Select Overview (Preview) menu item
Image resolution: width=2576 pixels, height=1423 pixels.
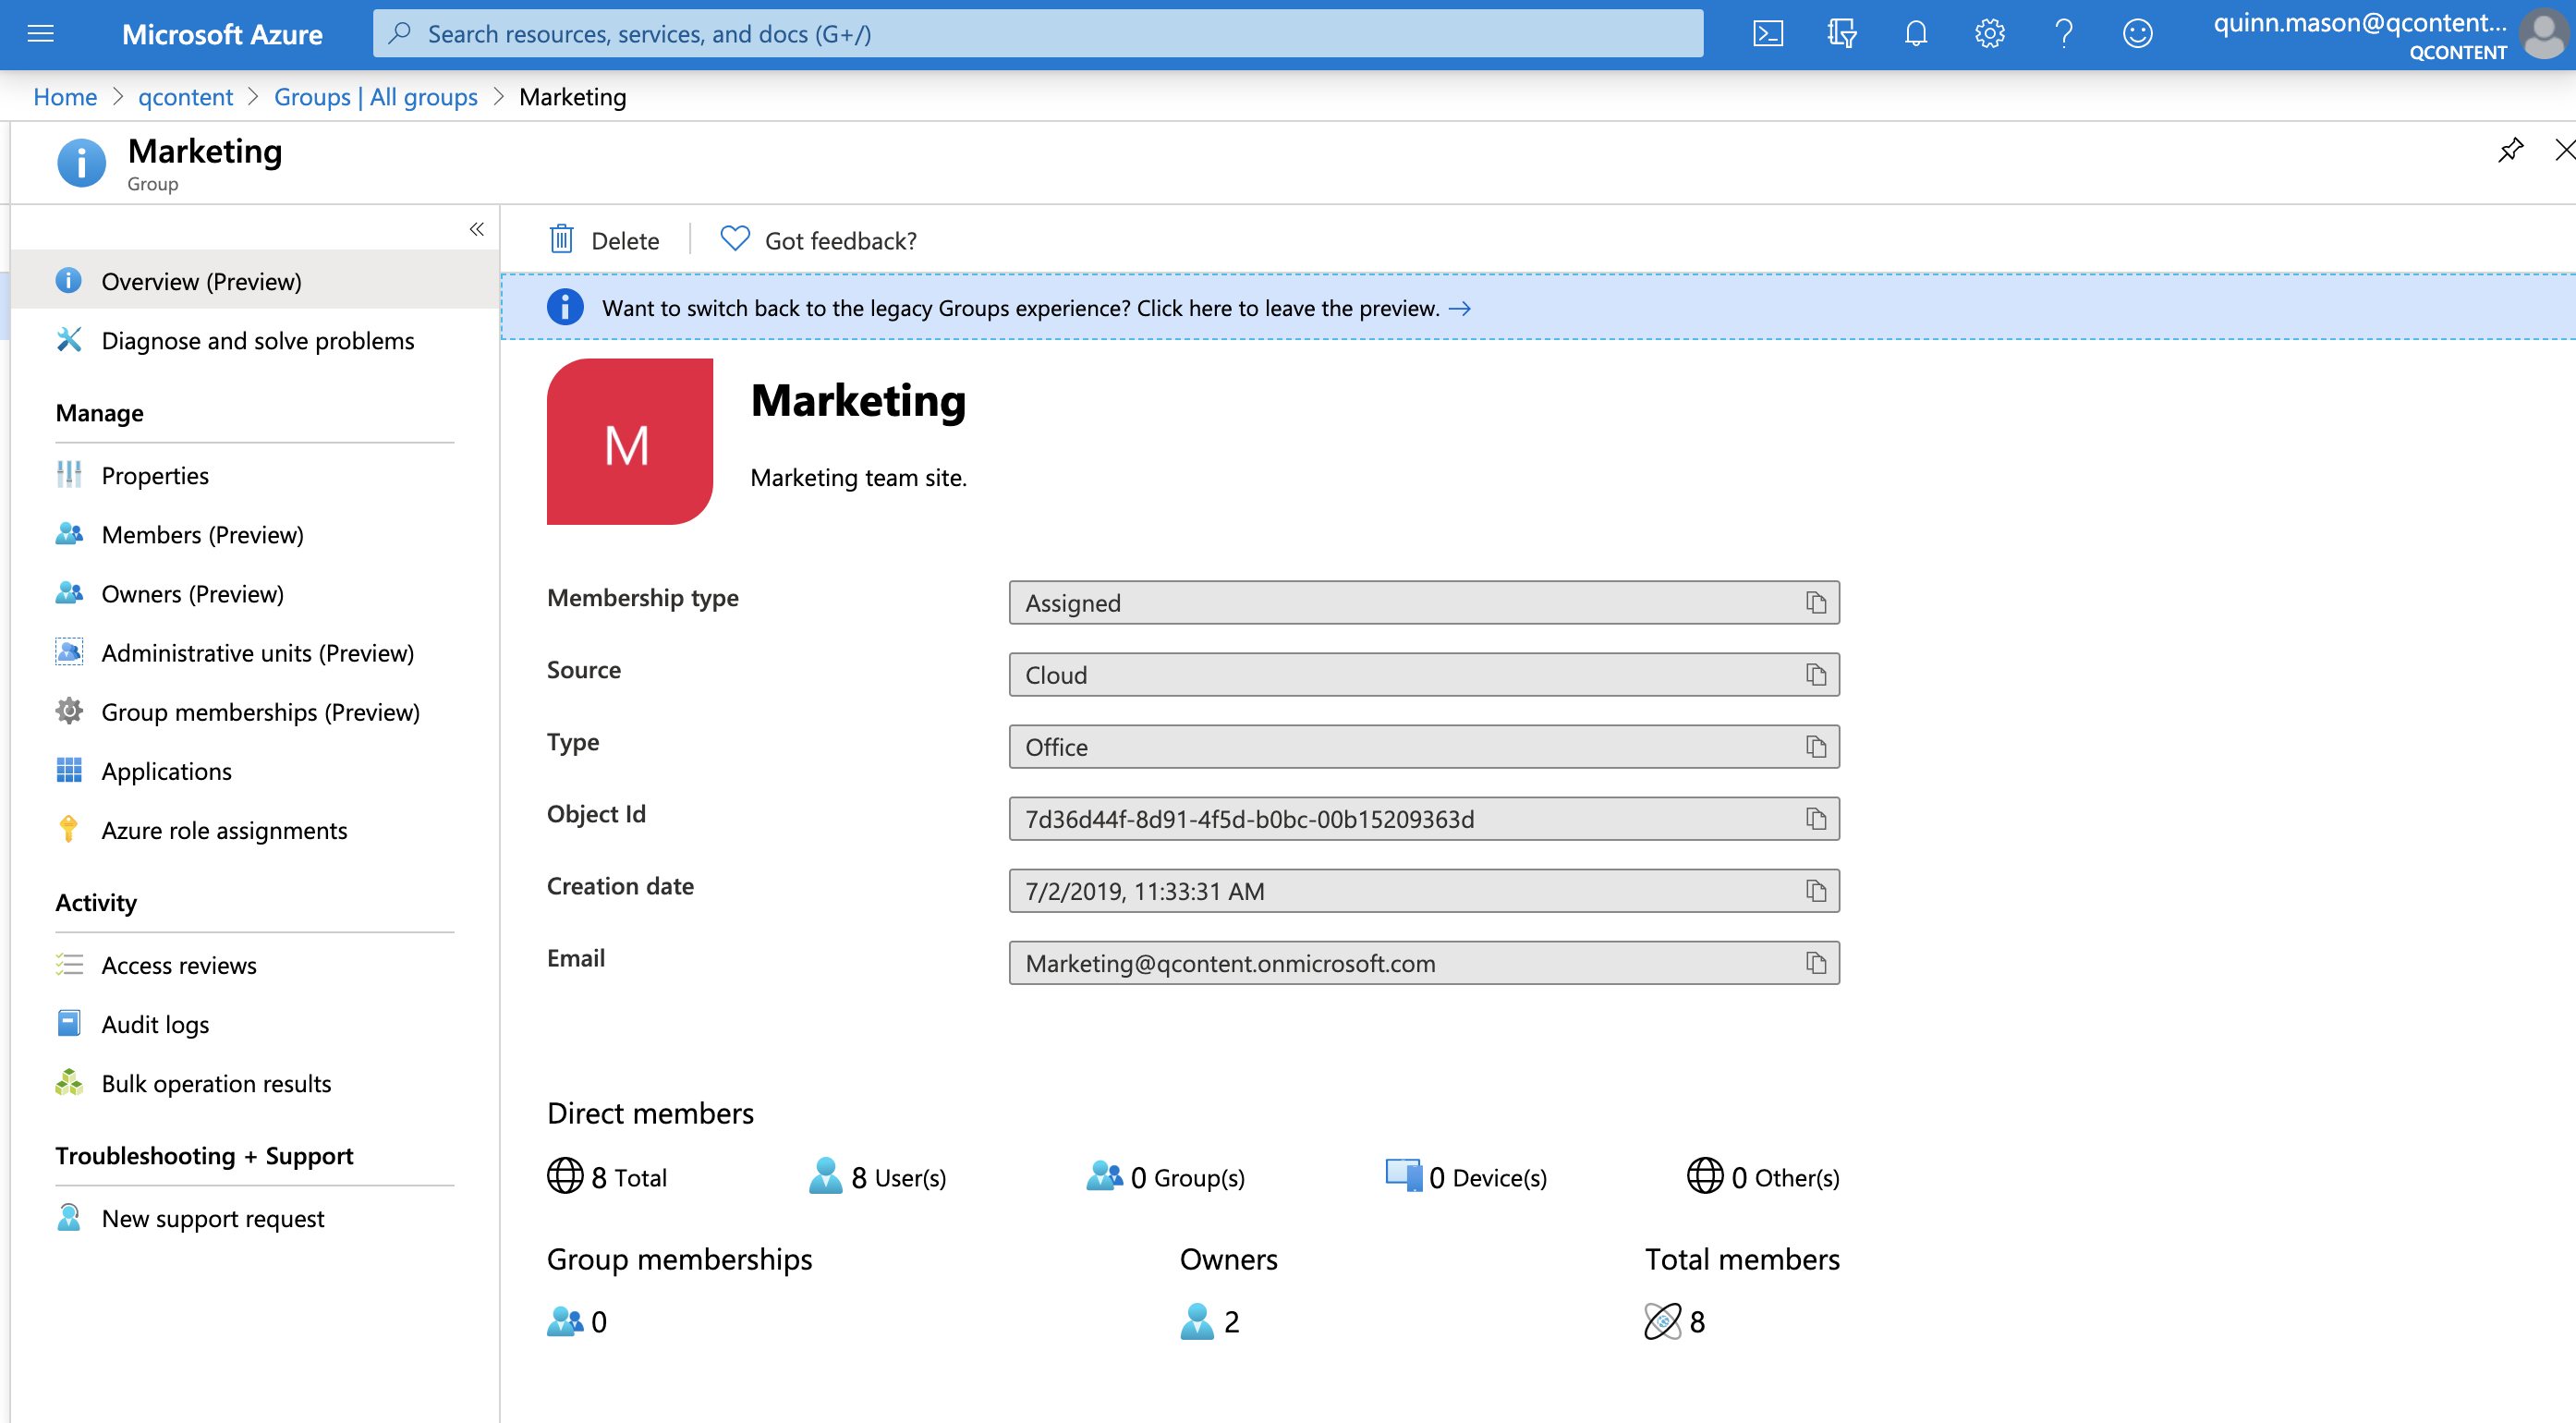coord(255,281)
